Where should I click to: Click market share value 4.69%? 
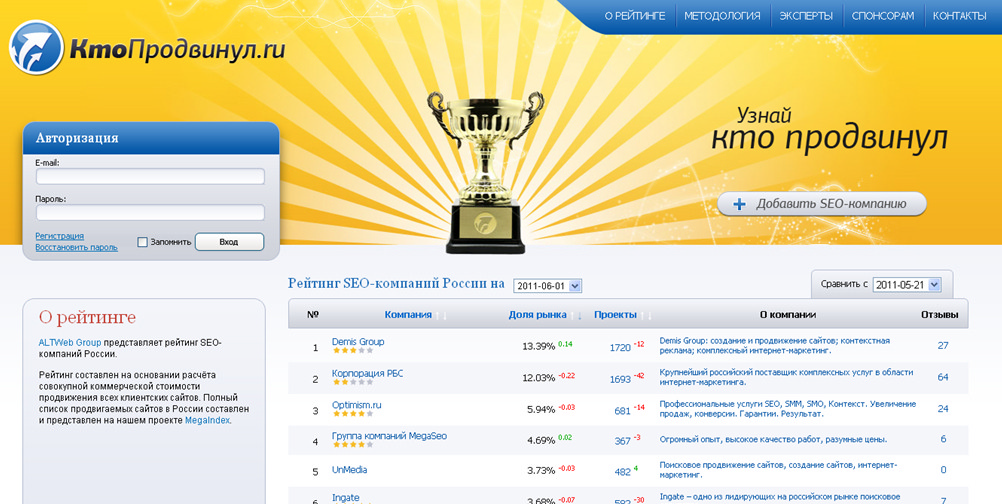pos(541,440)
